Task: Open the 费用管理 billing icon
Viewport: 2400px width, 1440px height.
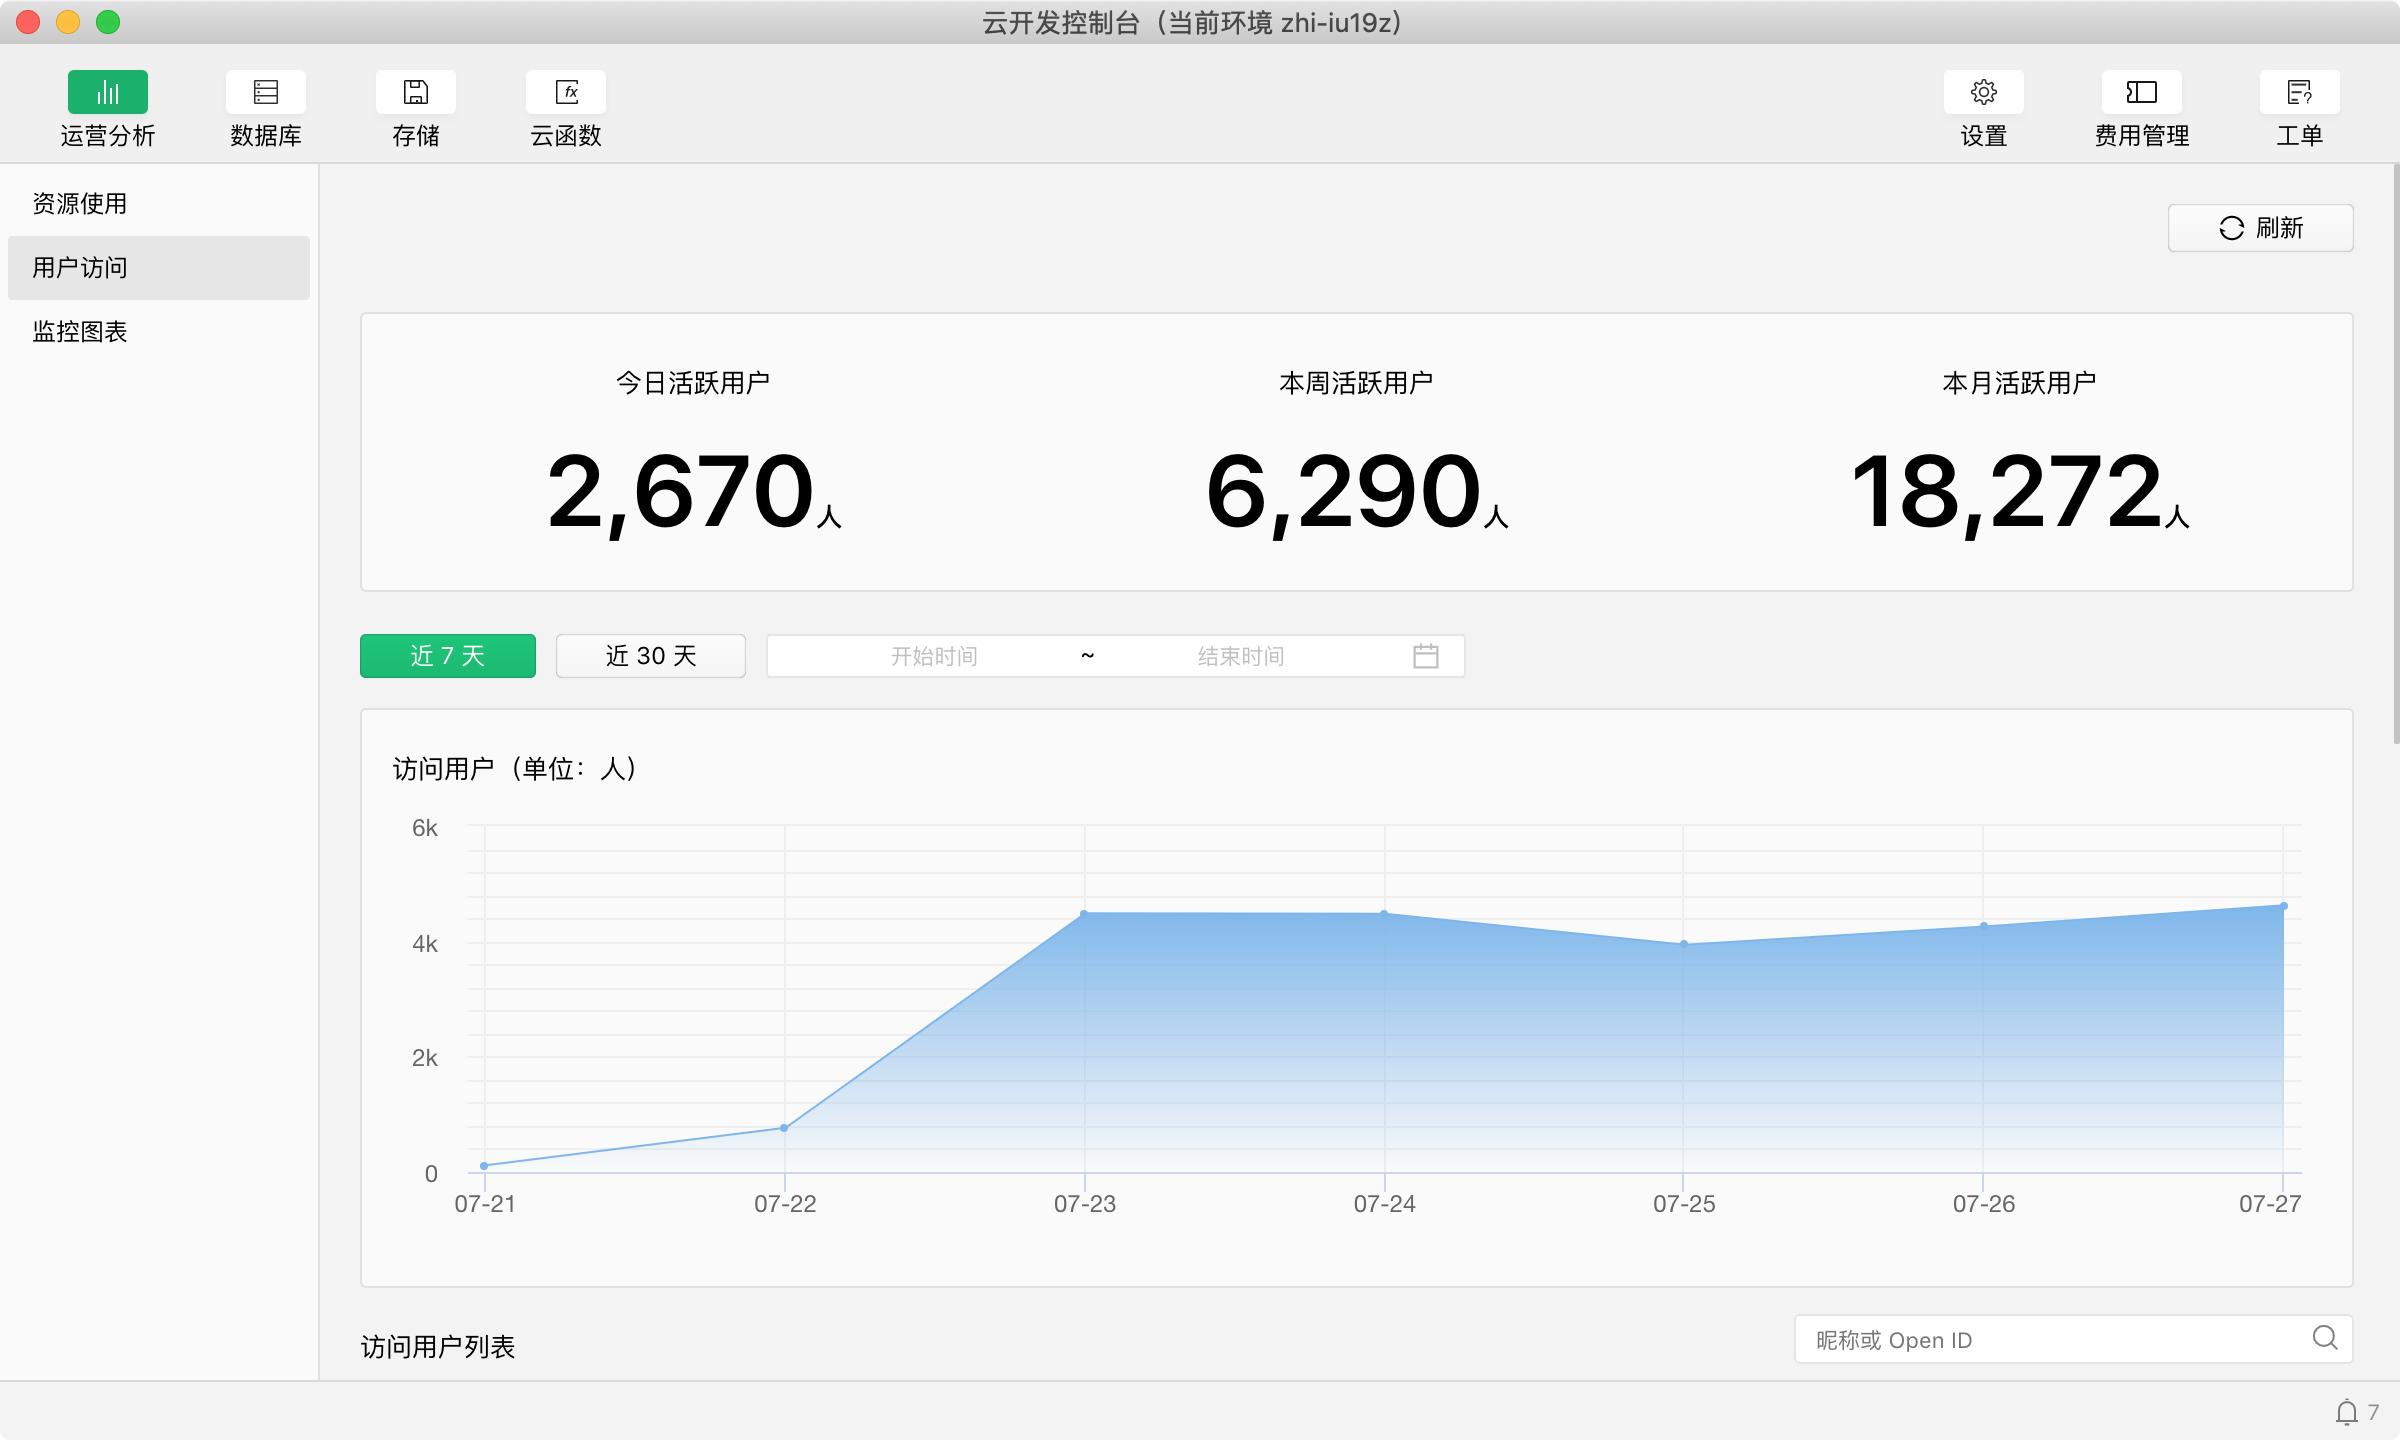Action: [x=2141, y=92]
